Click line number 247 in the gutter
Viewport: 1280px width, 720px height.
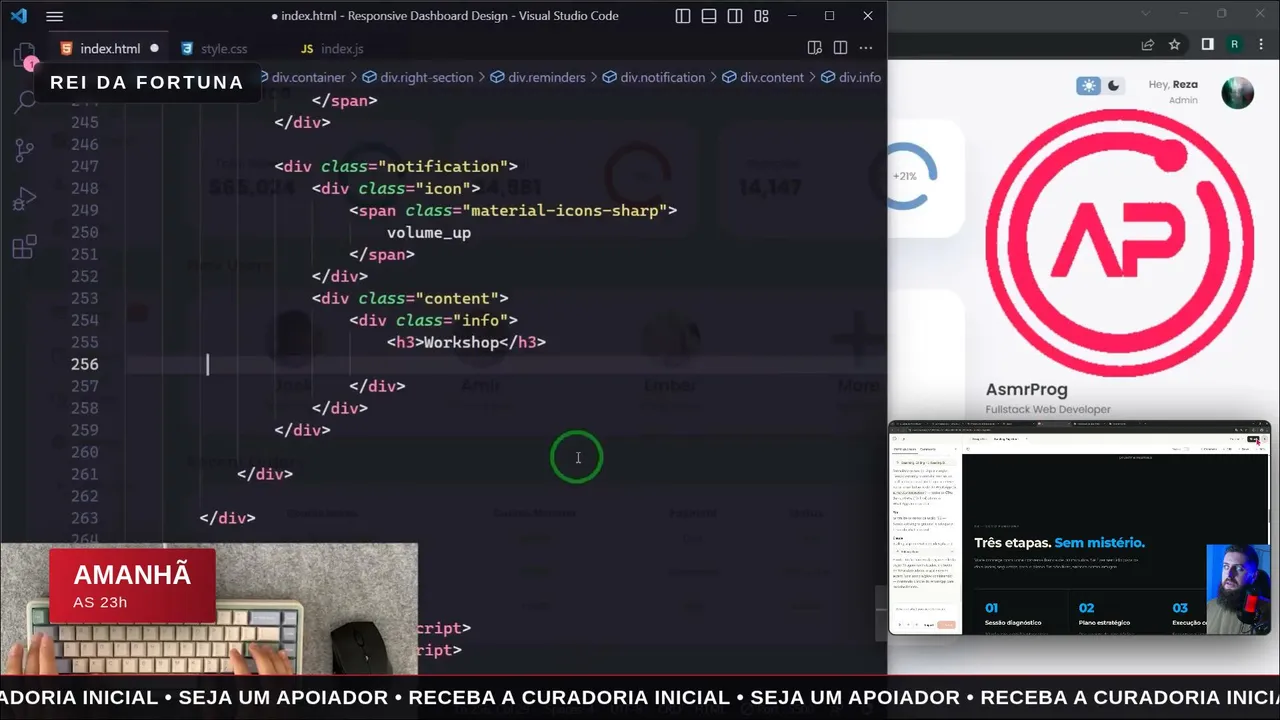tap(85, 166)
